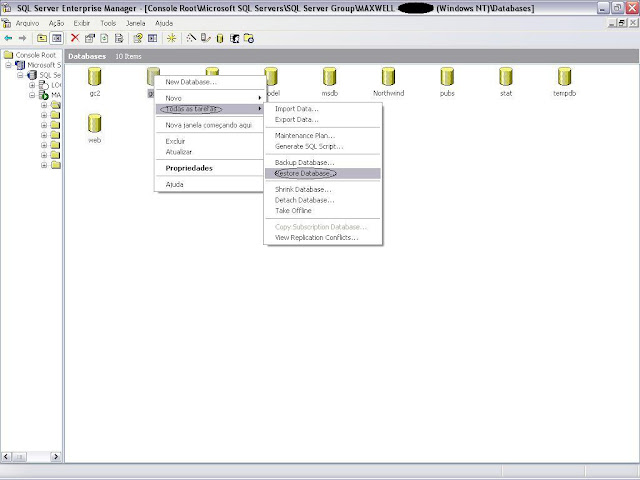Open the Ajuda menu in the menu bar

pyautogui.click(x=164, y=23)
